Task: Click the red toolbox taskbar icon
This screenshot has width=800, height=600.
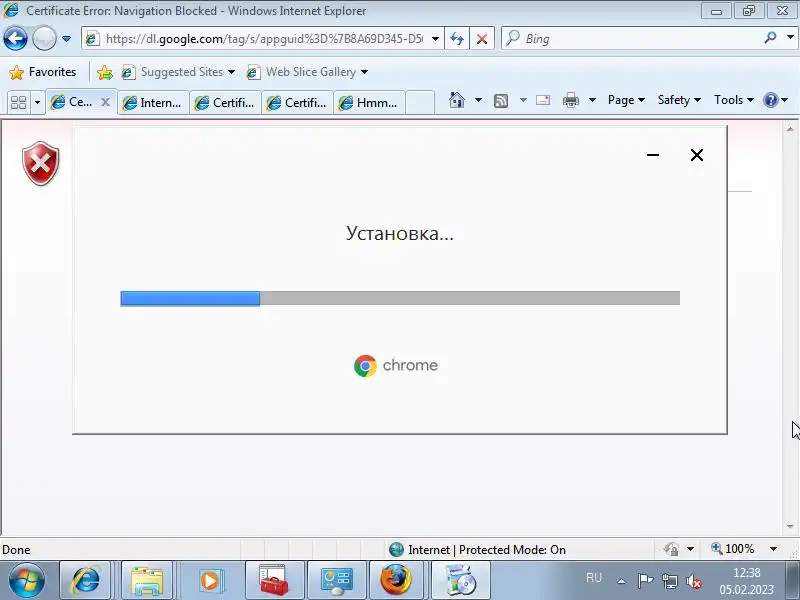Action: pos(274,581)
